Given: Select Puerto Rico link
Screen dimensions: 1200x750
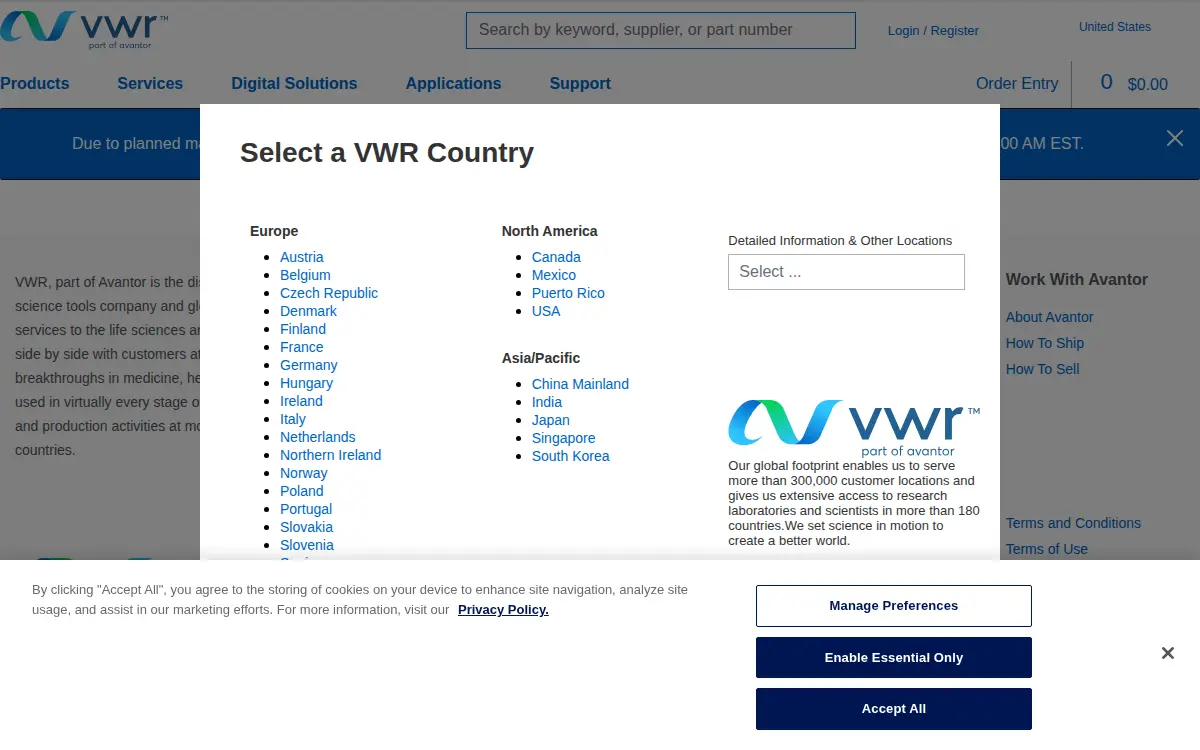Looking at the screenshot, I should click(x=568, y=293).
